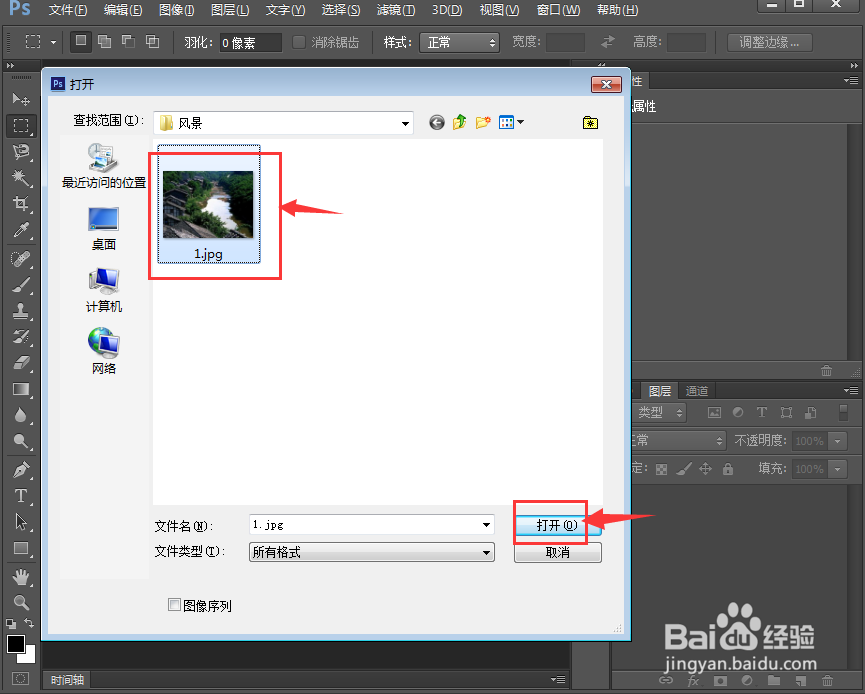Select the Brush tool
The image size is (865, 694).
21,285
